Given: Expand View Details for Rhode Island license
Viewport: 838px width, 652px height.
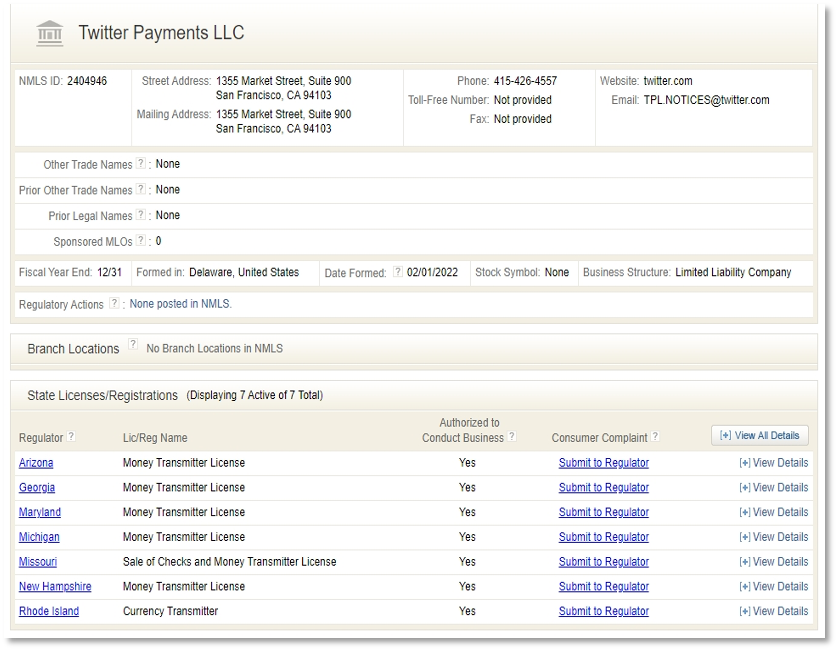Looking at the screenshot, I should [773, 611].
